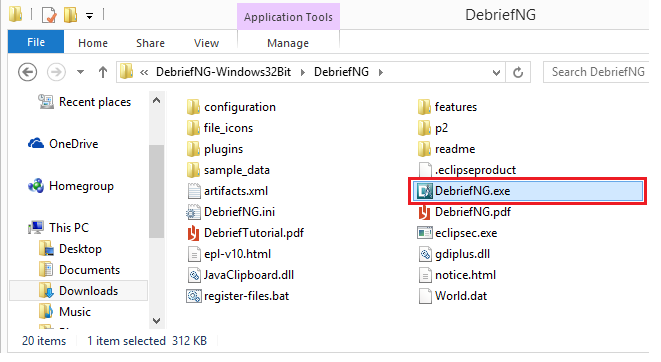Switch to the Share ribbon tab
The width and height of the screenshot is (661, 362).
tap(150, 43)
